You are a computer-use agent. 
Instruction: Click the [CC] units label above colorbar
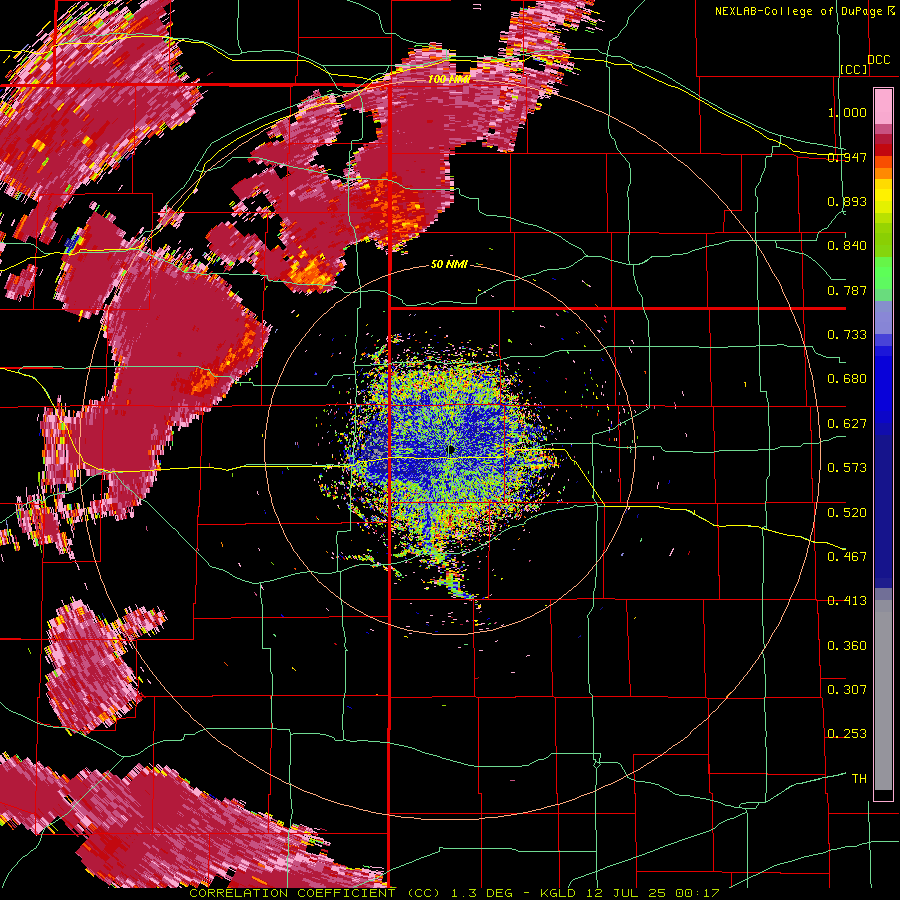tap(854, 69)
